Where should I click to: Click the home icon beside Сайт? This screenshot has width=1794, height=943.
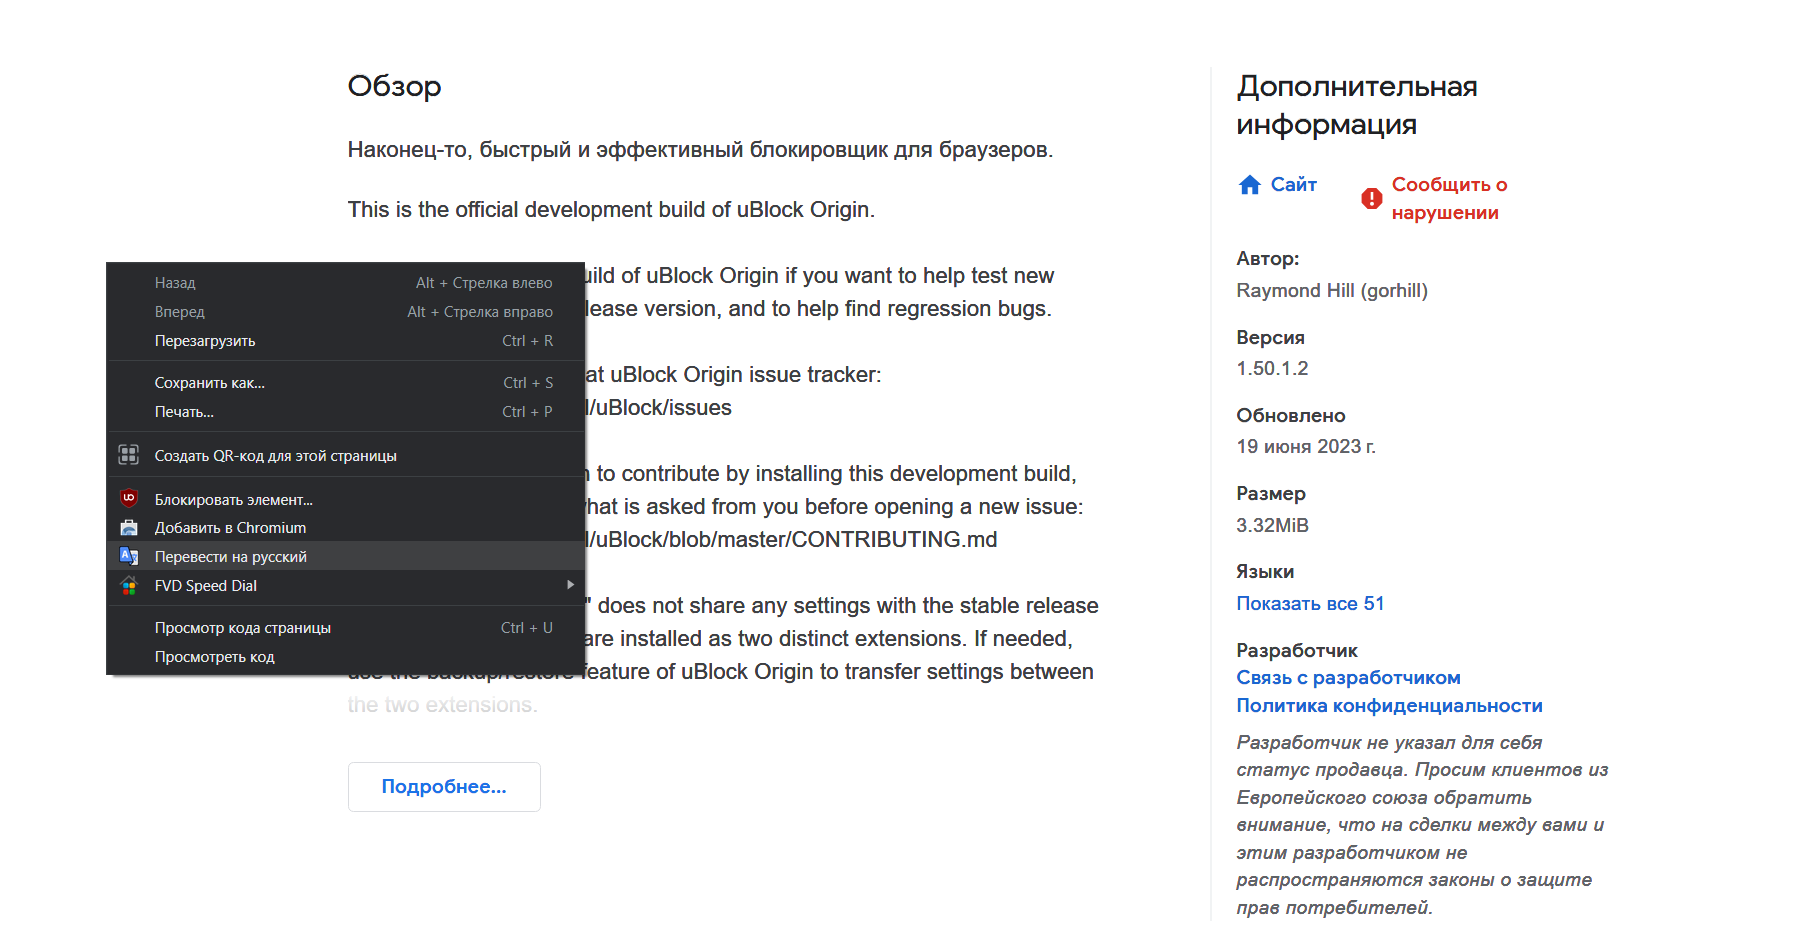(x=1250, y=185)
